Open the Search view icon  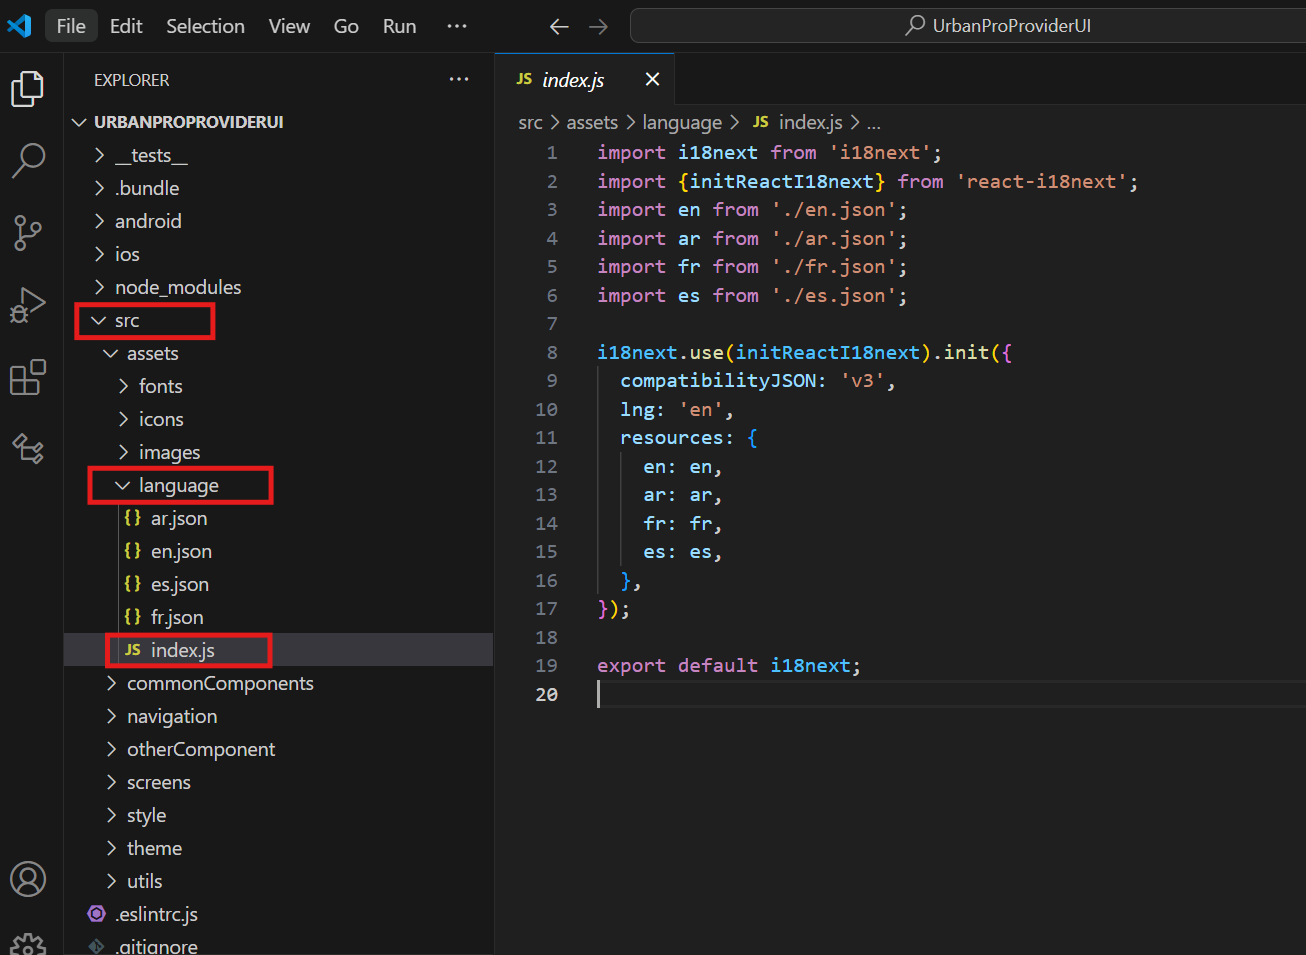[28, 160]
